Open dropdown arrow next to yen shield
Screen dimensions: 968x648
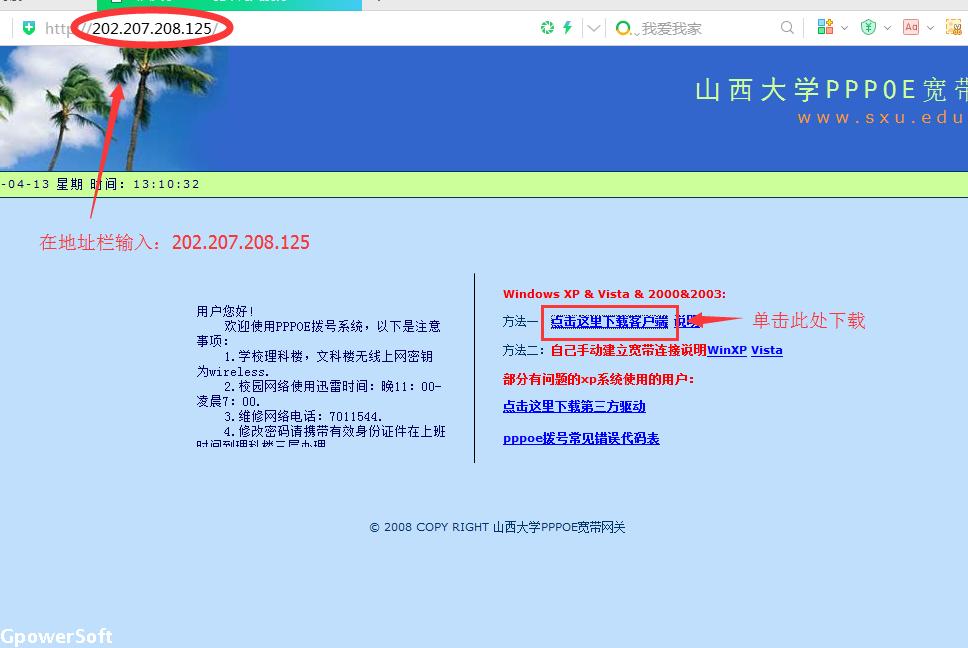tap(887, 28)
